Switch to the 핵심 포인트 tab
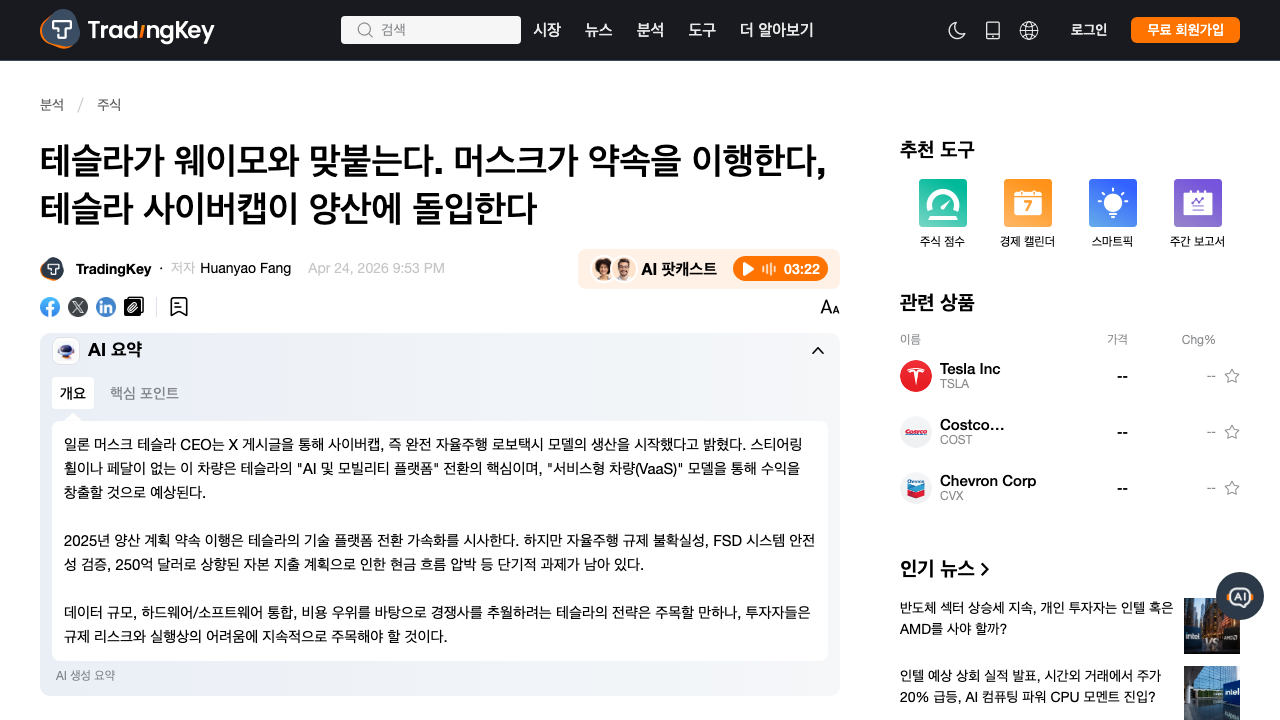 tap(144, 393)
